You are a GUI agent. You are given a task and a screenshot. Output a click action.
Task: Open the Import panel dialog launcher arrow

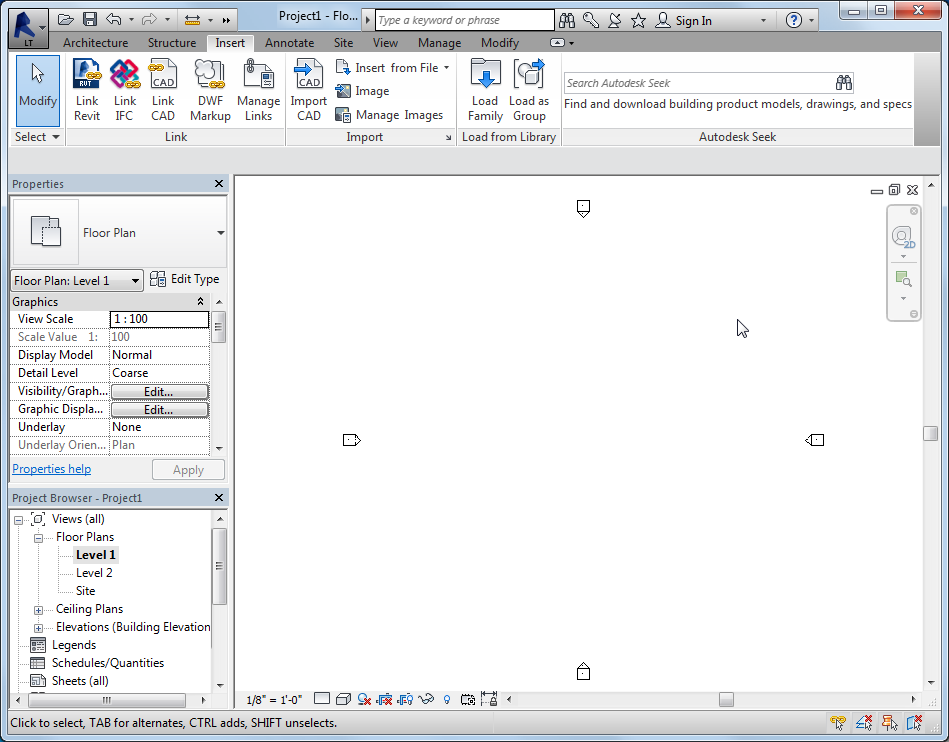tap(448, 138)
